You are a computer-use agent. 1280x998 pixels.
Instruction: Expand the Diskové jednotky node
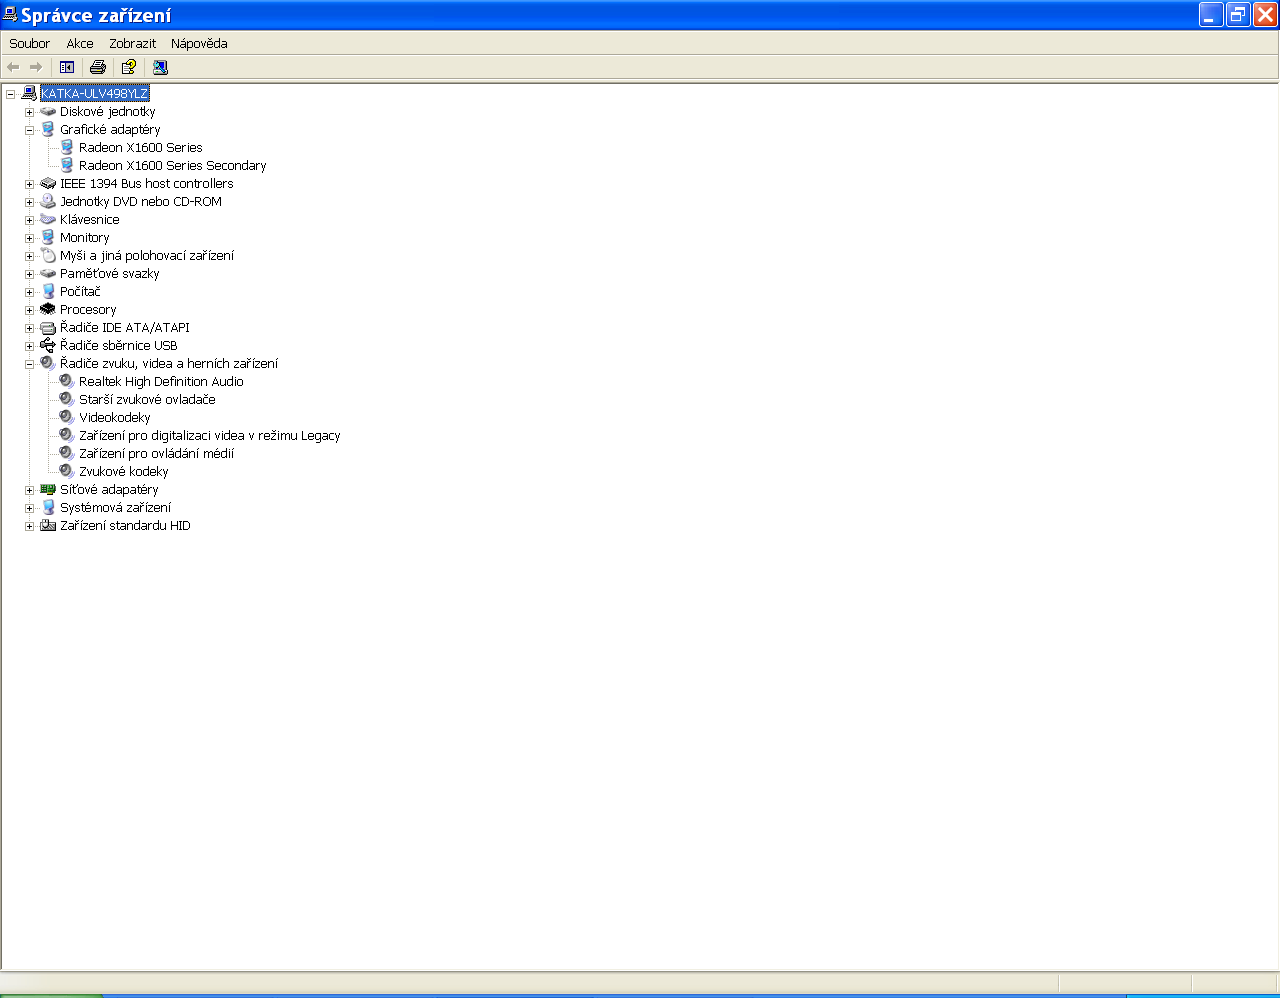click(x=29, y=112)
